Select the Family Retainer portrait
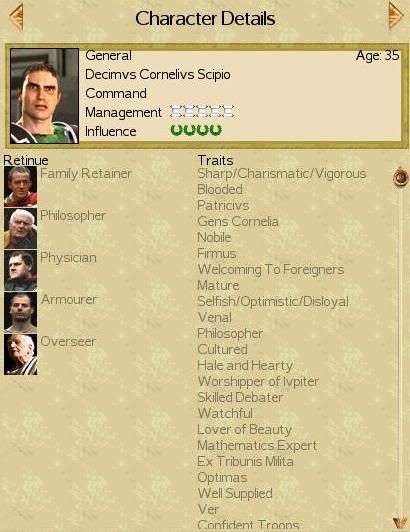The image size is (410, 532). coord(20,186)
